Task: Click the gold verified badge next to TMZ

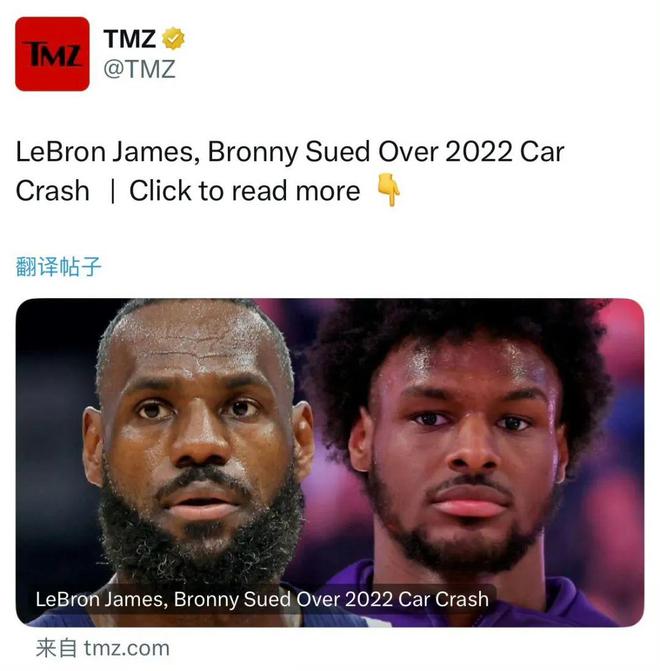Action: (x=173, y=39)
